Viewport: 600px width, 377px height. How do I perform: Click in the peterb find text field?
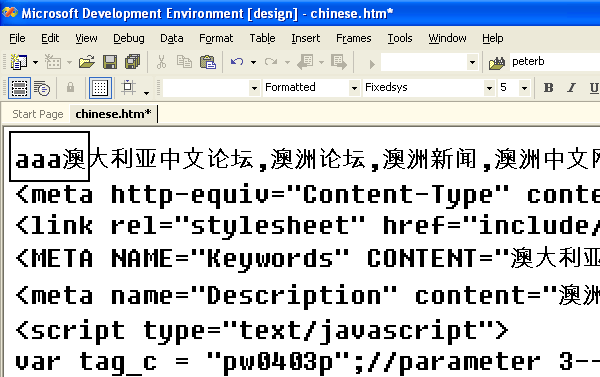click(x=555, y=62)
